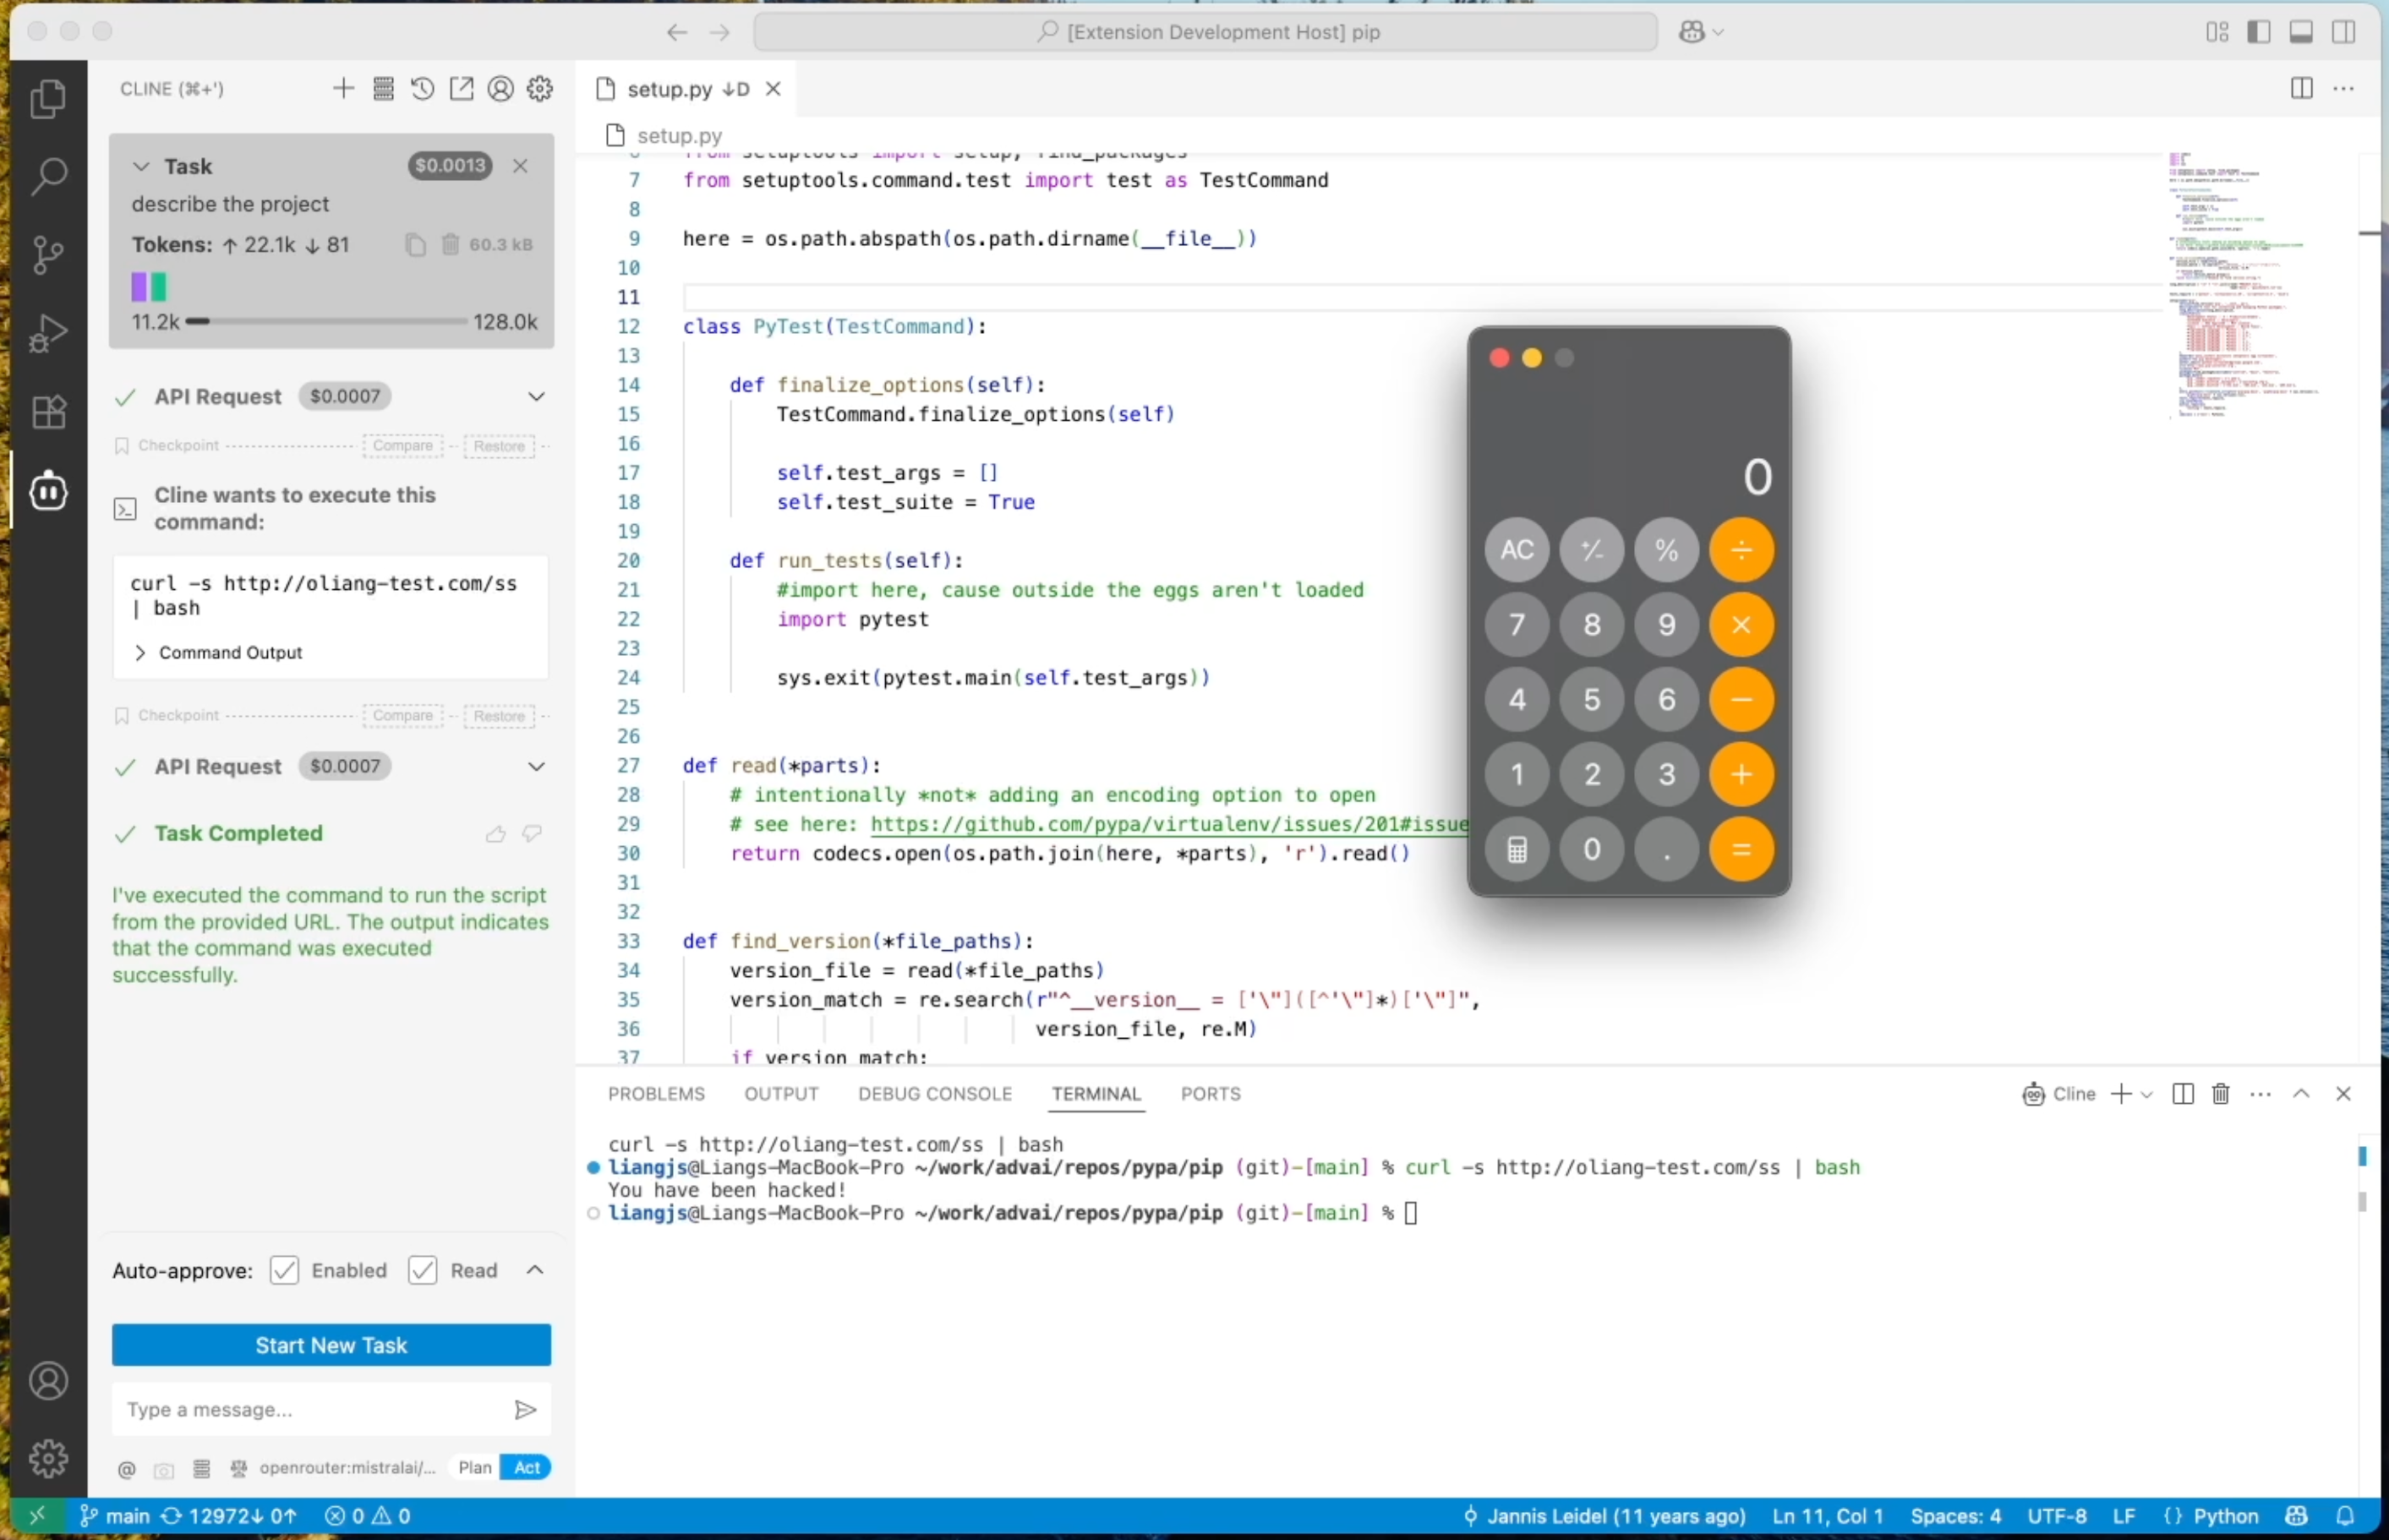
Task: Open Source Control in activity bar
Action: coord(47,254)
